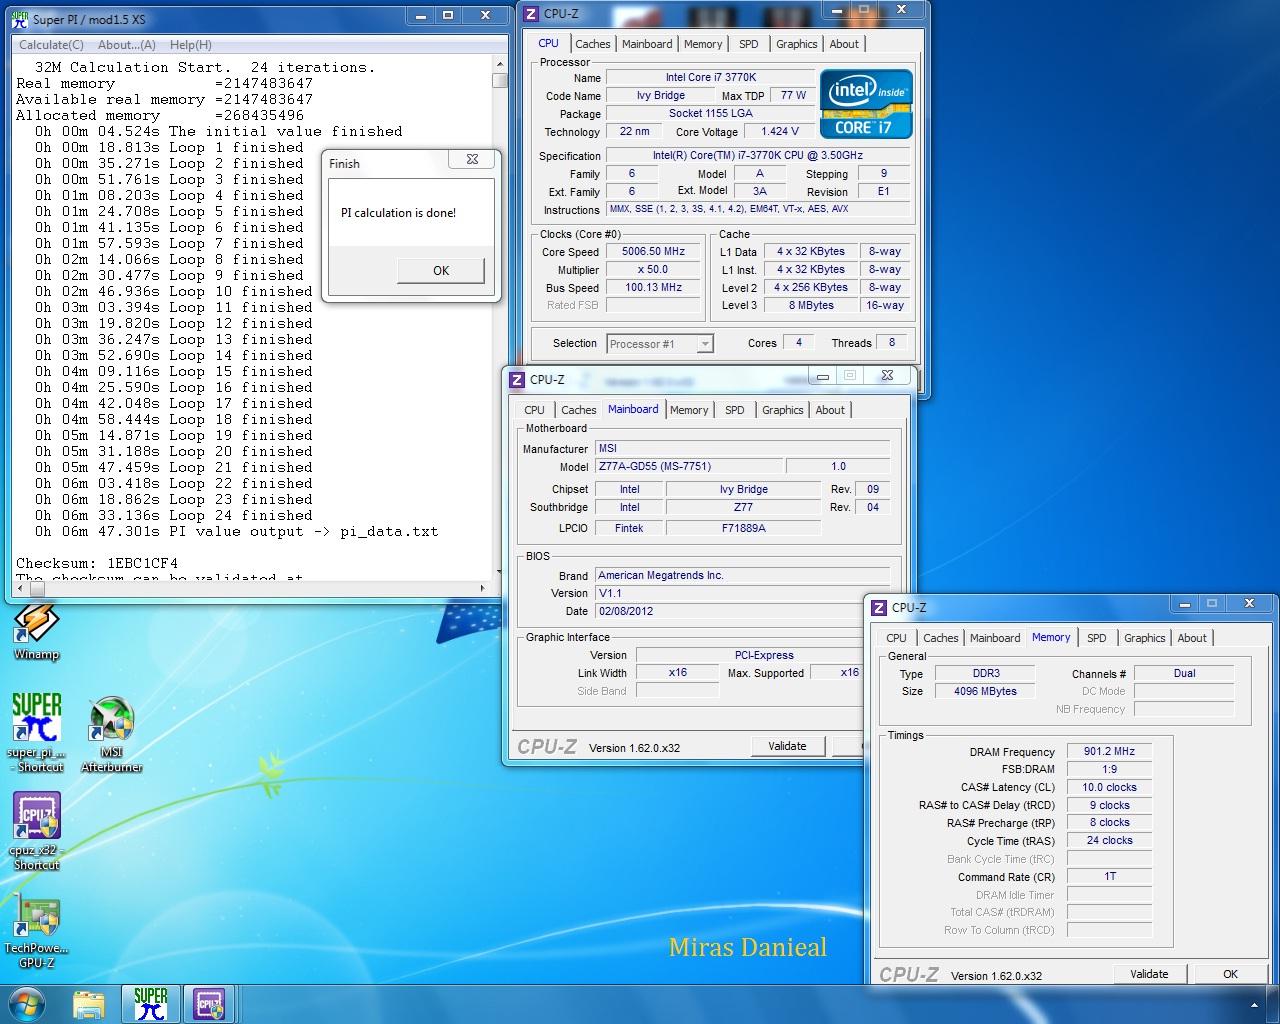Switch to About tab in CPU window
The height and width of the screenshot is (1024, 1280).
(x=844, y=44)
